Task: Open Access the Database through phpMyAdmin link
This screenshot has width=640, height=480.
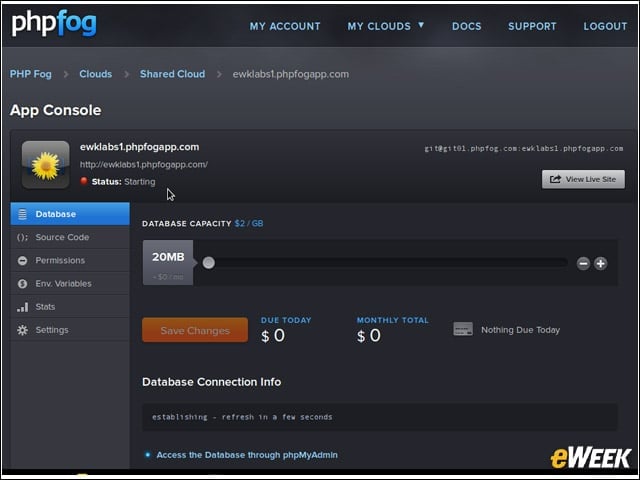Action: (247, 455)
